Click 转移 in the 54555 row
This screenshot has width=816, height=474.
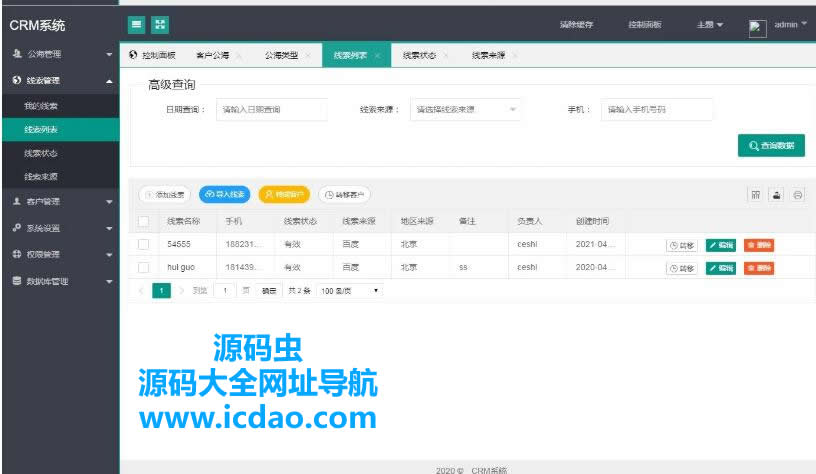click(682, 246)
